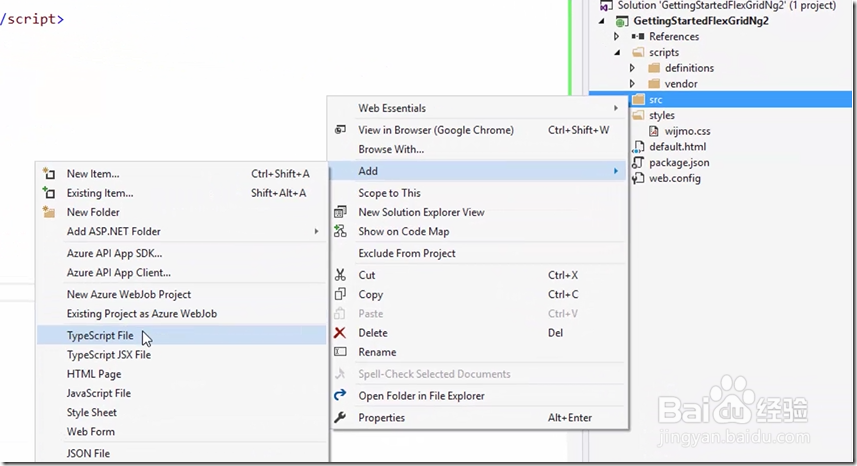This screenshot has width=857, height=466.
Task: Click the scripts folder icon
Action: (638, 52)
